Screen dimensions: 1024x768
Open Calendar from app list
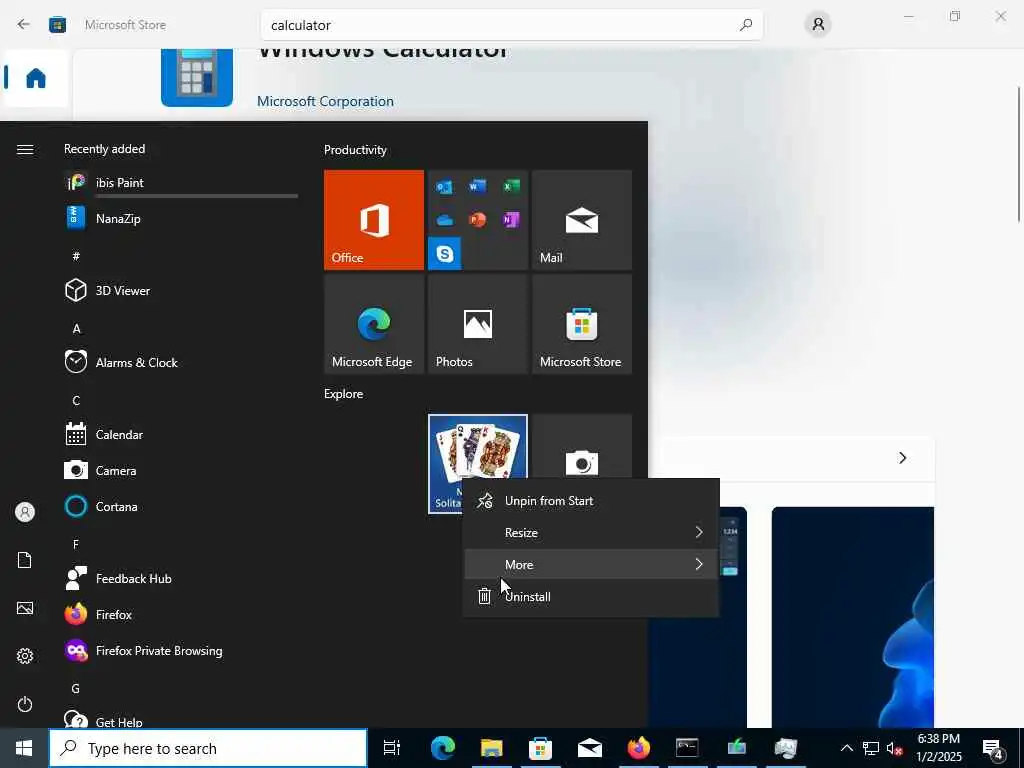tap(181, 434)
